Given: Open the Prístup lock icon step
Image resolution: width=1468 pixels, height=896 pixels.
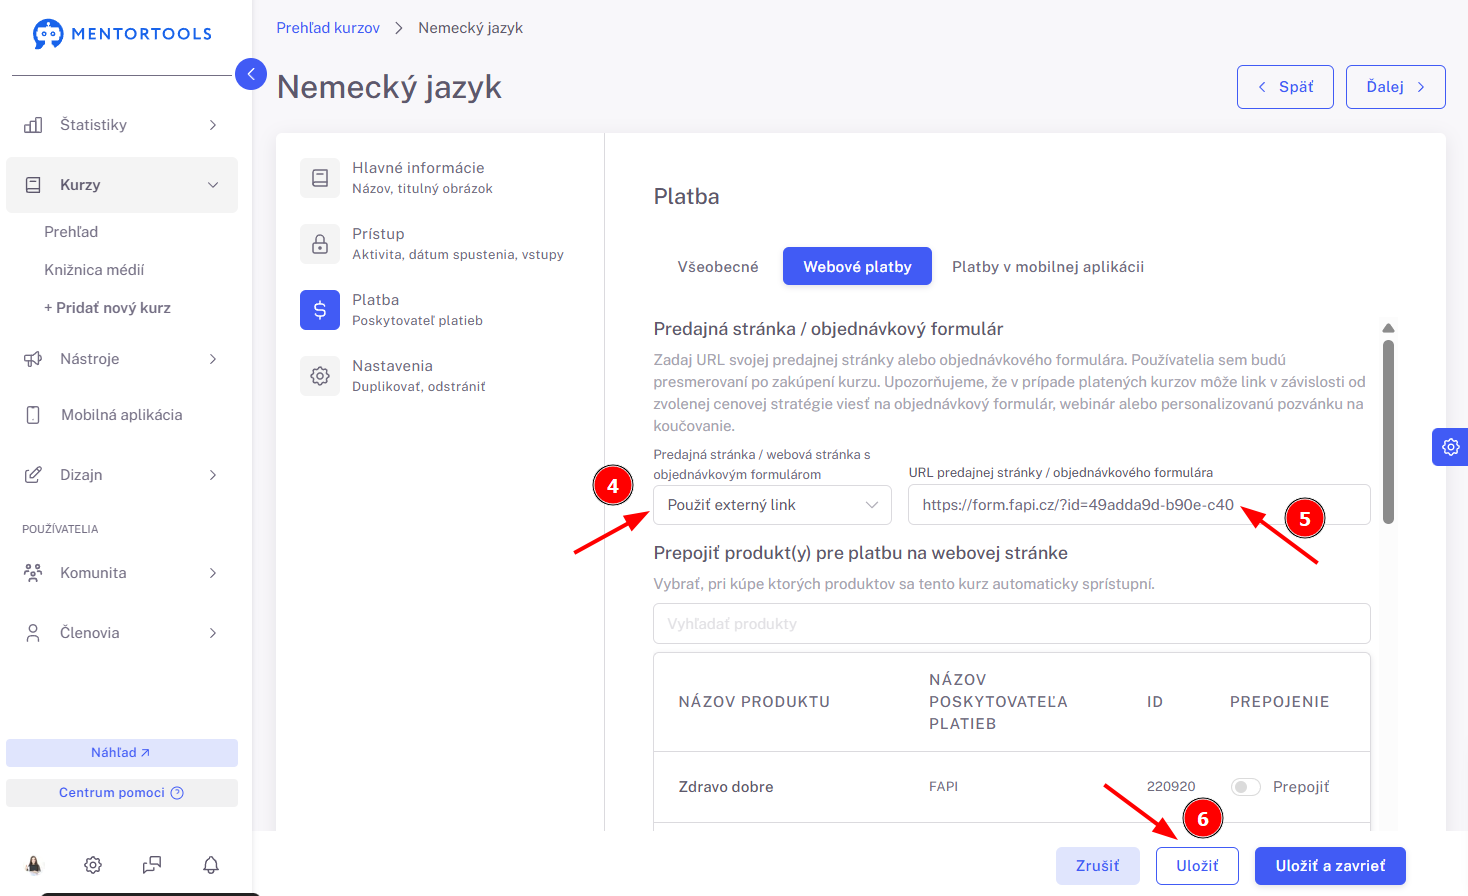Looking at the screenshot, I should (x=320, y=244).
